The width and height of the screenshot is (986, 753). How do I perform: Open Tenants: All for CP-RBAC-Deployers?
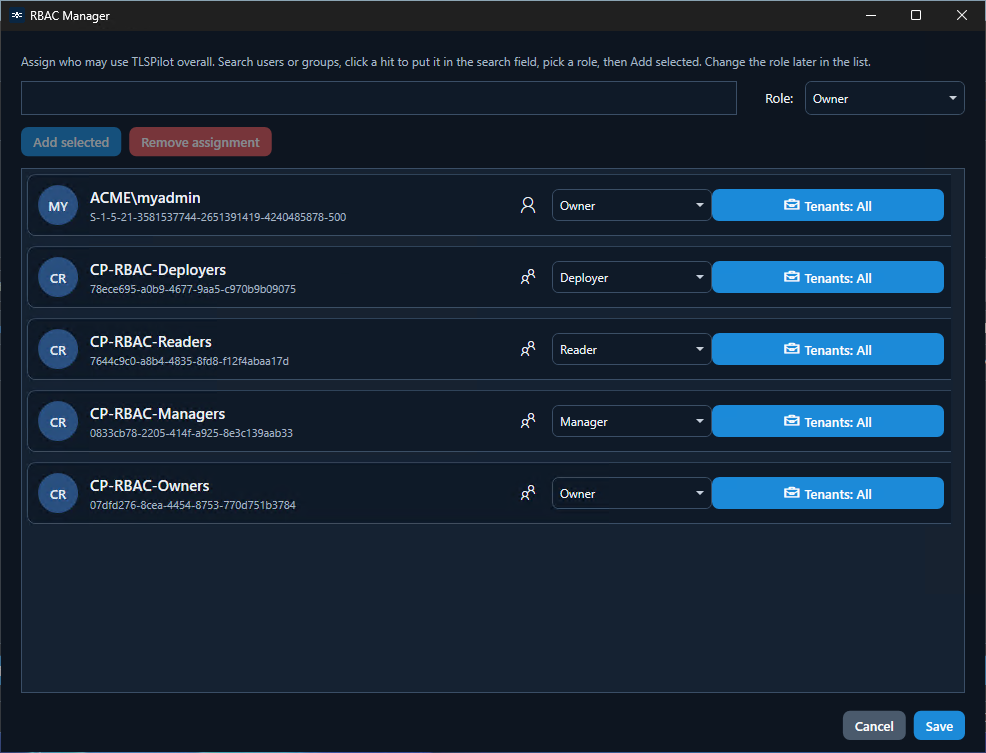(828, 277)
